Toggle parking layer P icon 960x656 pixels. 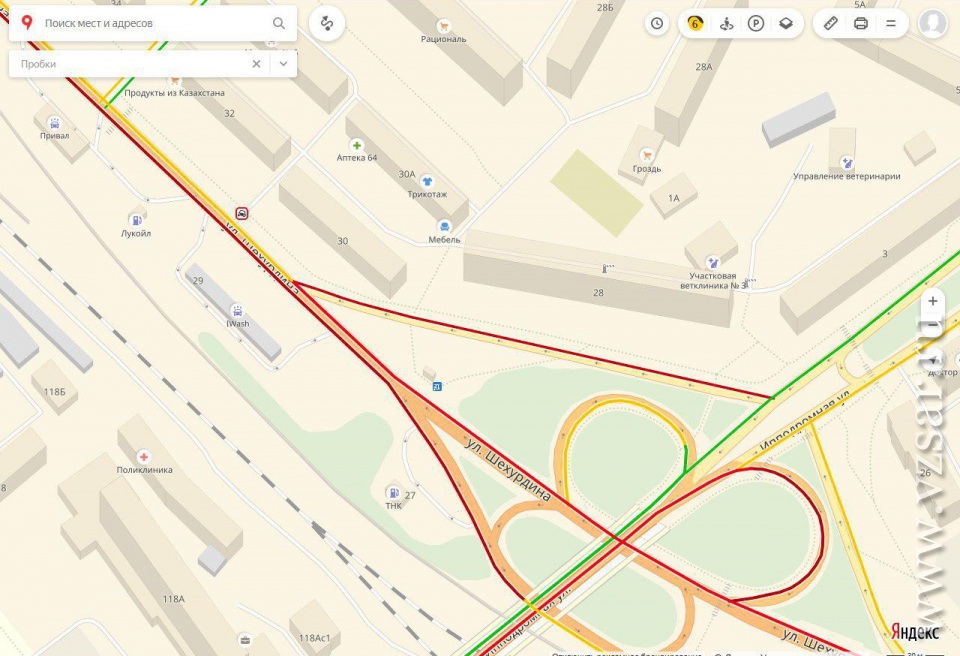point(756,23)
